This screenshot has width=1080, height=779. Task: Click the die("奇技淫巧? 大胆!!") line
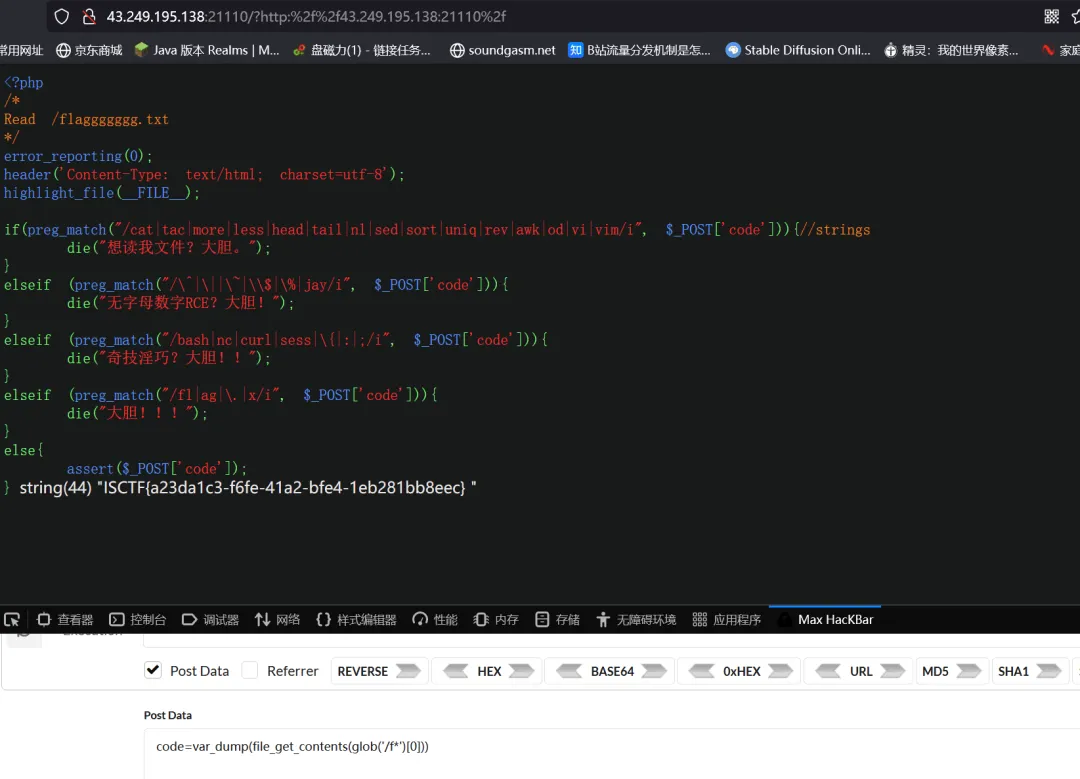pyautogui.click(x=169, y=358)
